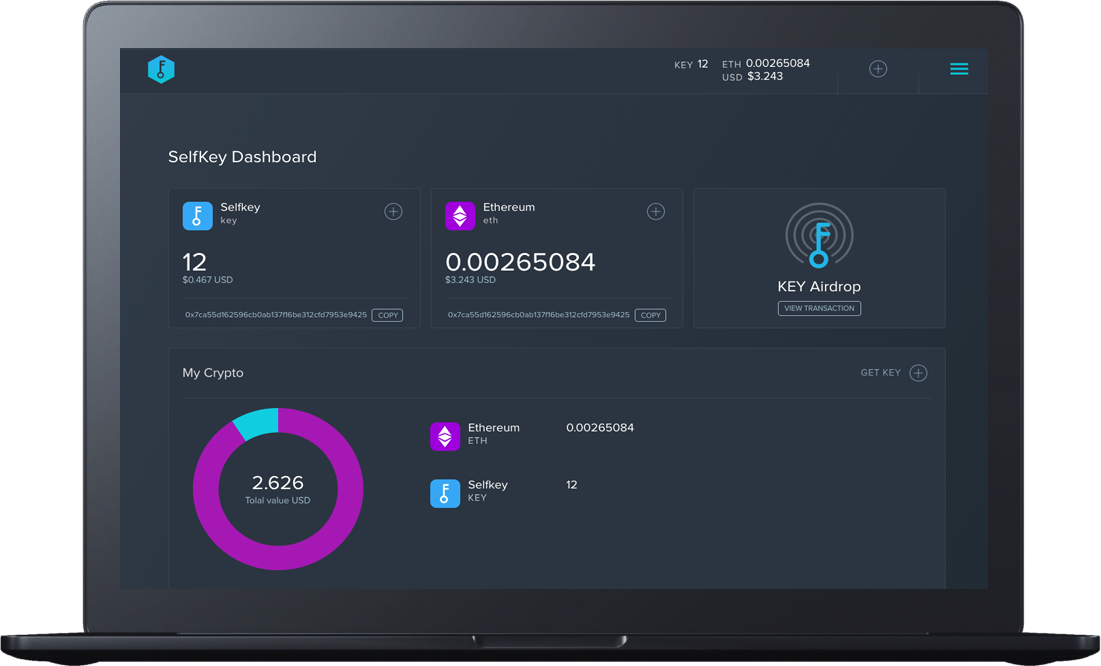This screenshot has height=666, width=1101.
Task: Click the 0.00265084 Ethereum card balance
Action: 520,262
